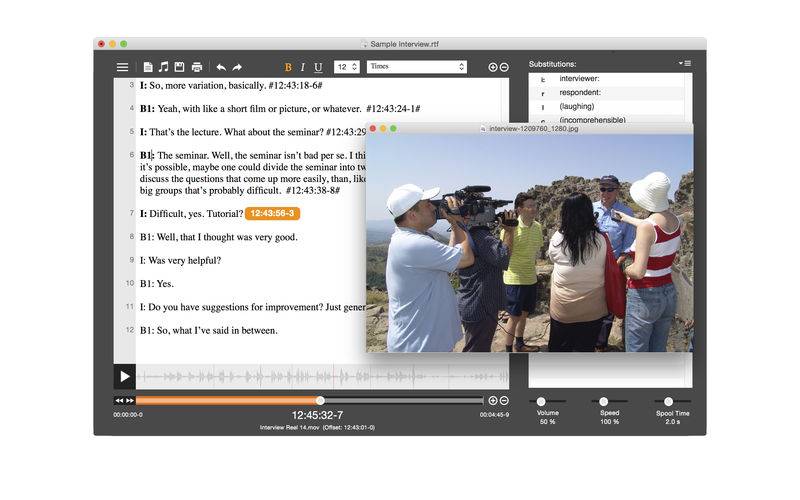This screenshot has width=800, height=500.
Task: Click the audio waveform display
Action: pos(322,377)
